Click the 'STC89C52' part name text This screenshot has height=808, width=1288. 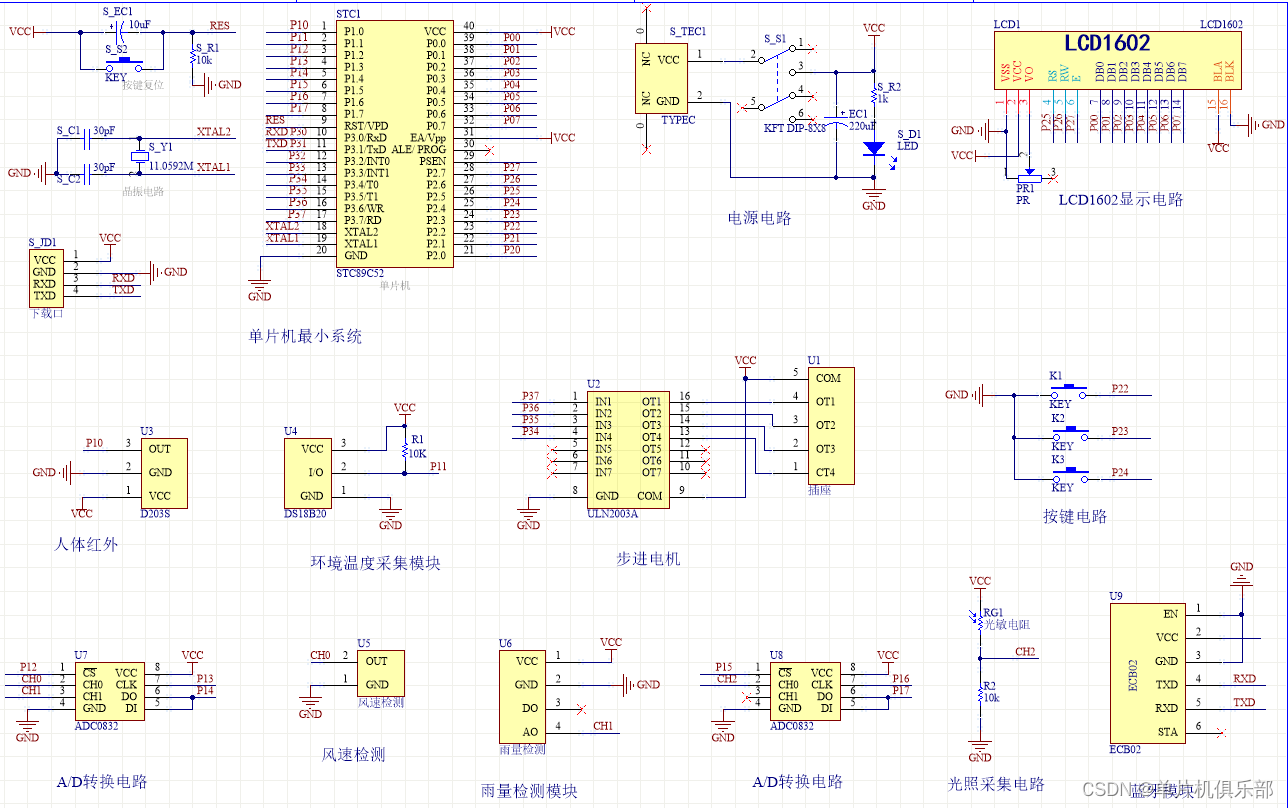coord(360,272)
